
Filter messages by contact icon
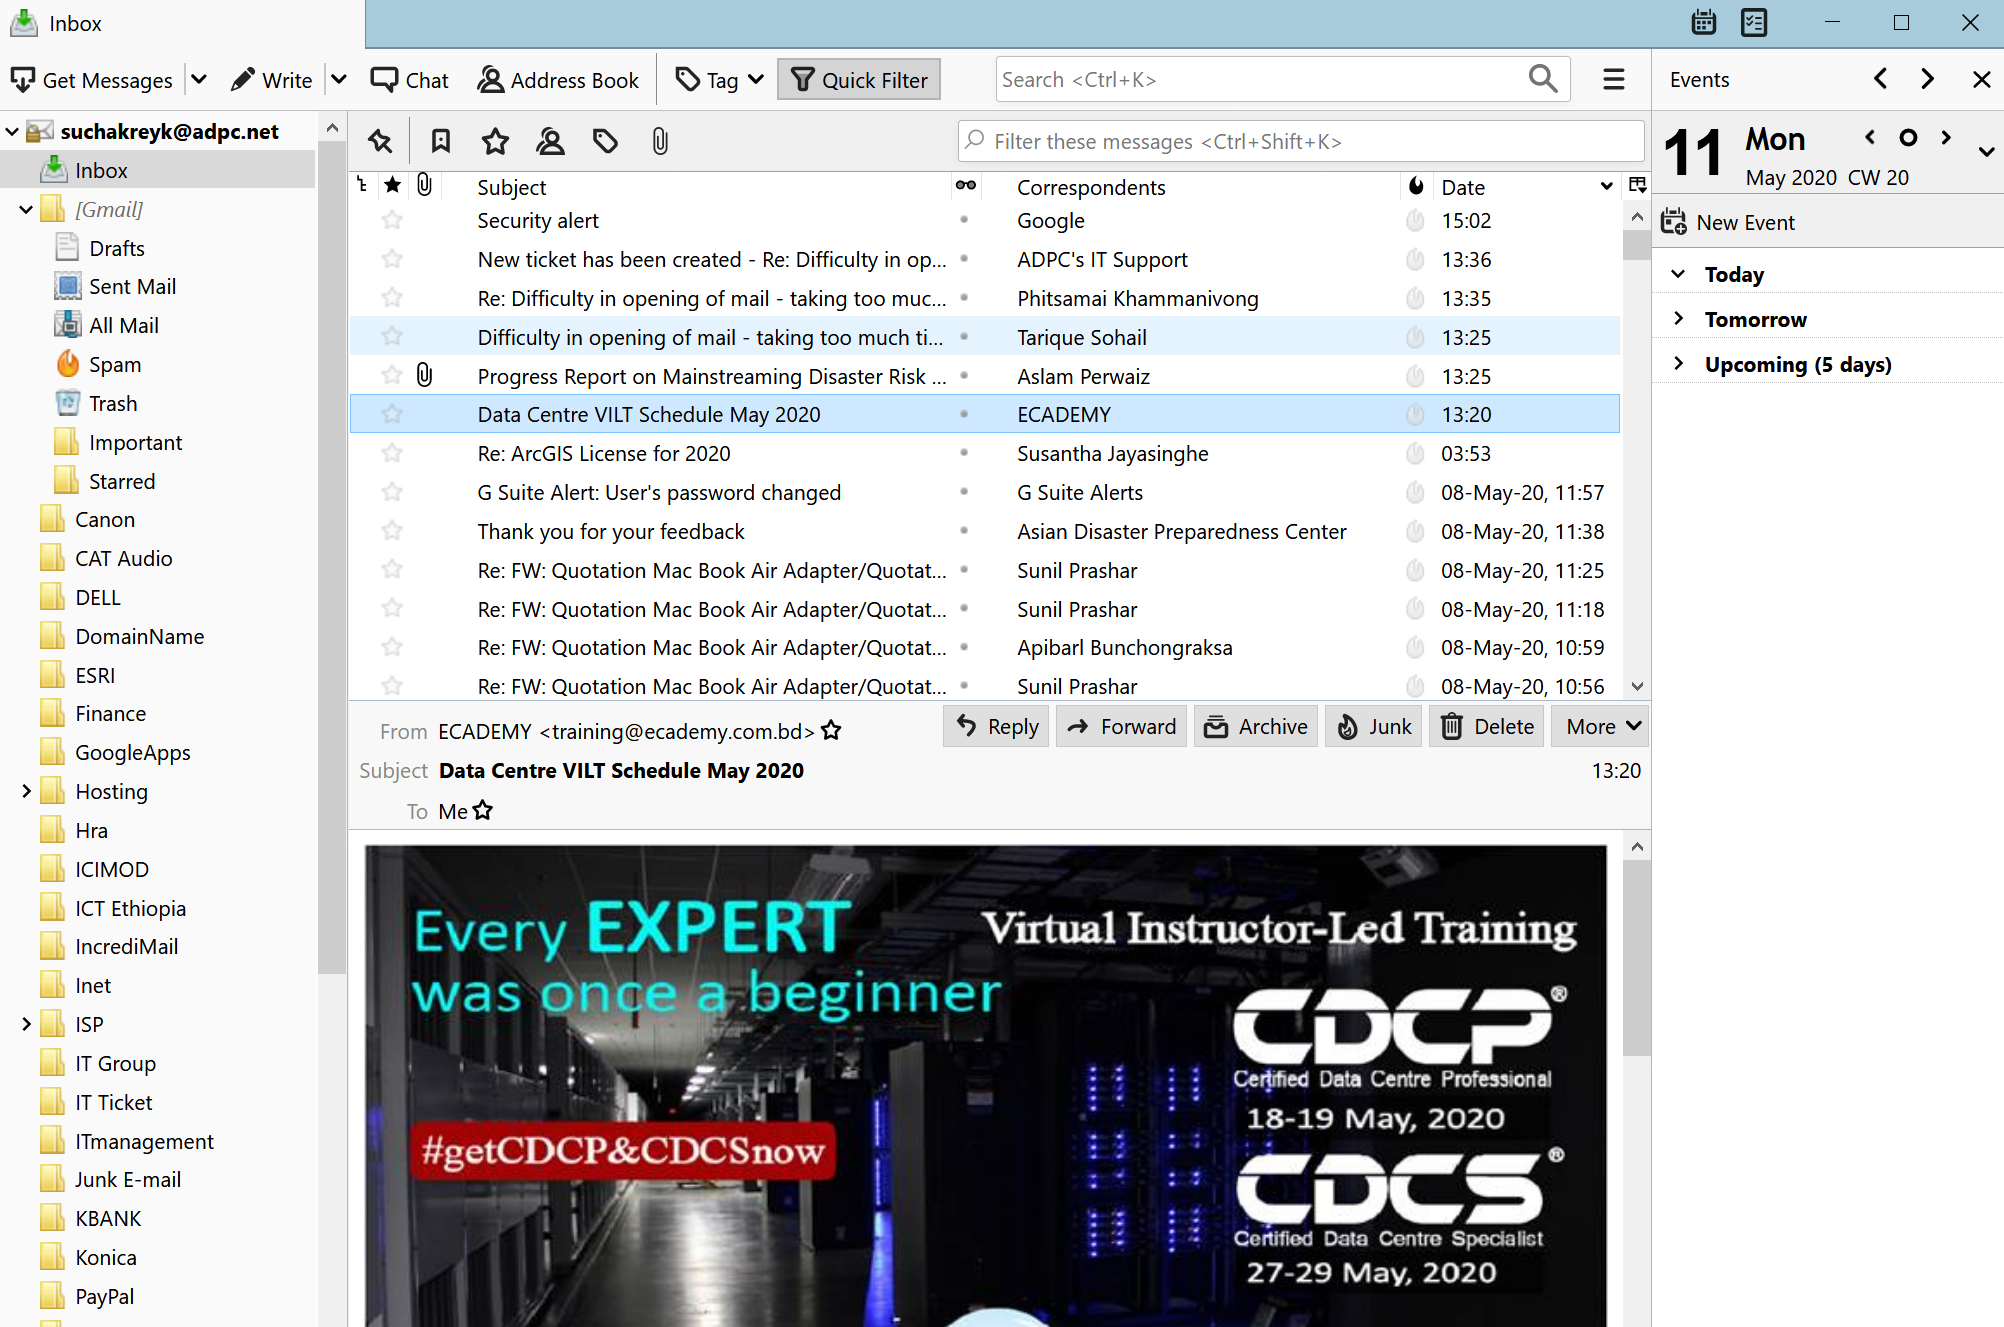coord(550,141)
